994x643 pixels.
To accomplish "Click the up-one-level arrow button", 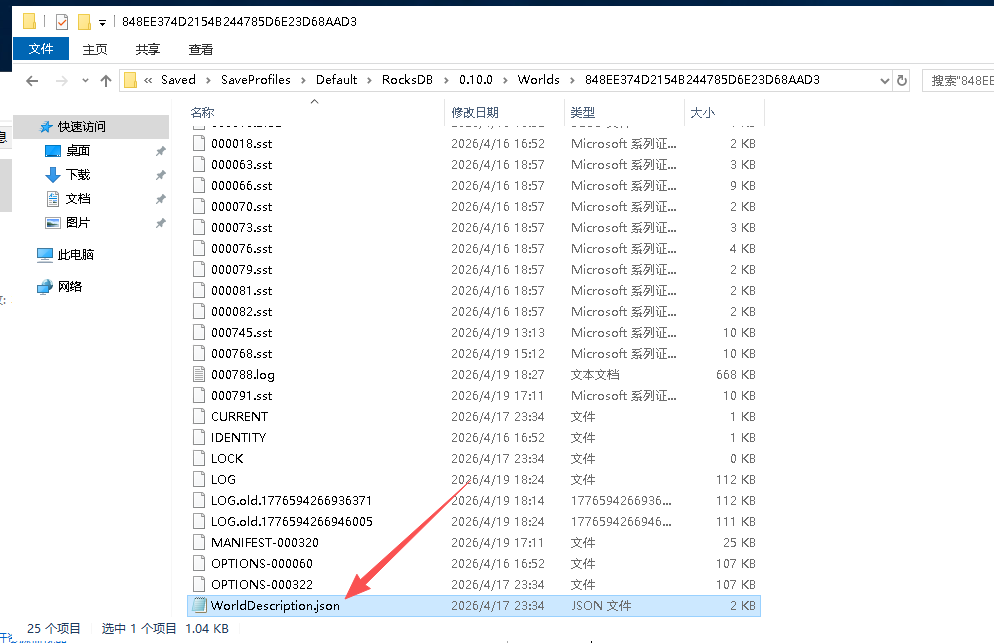I will click(x=106, y=81).
